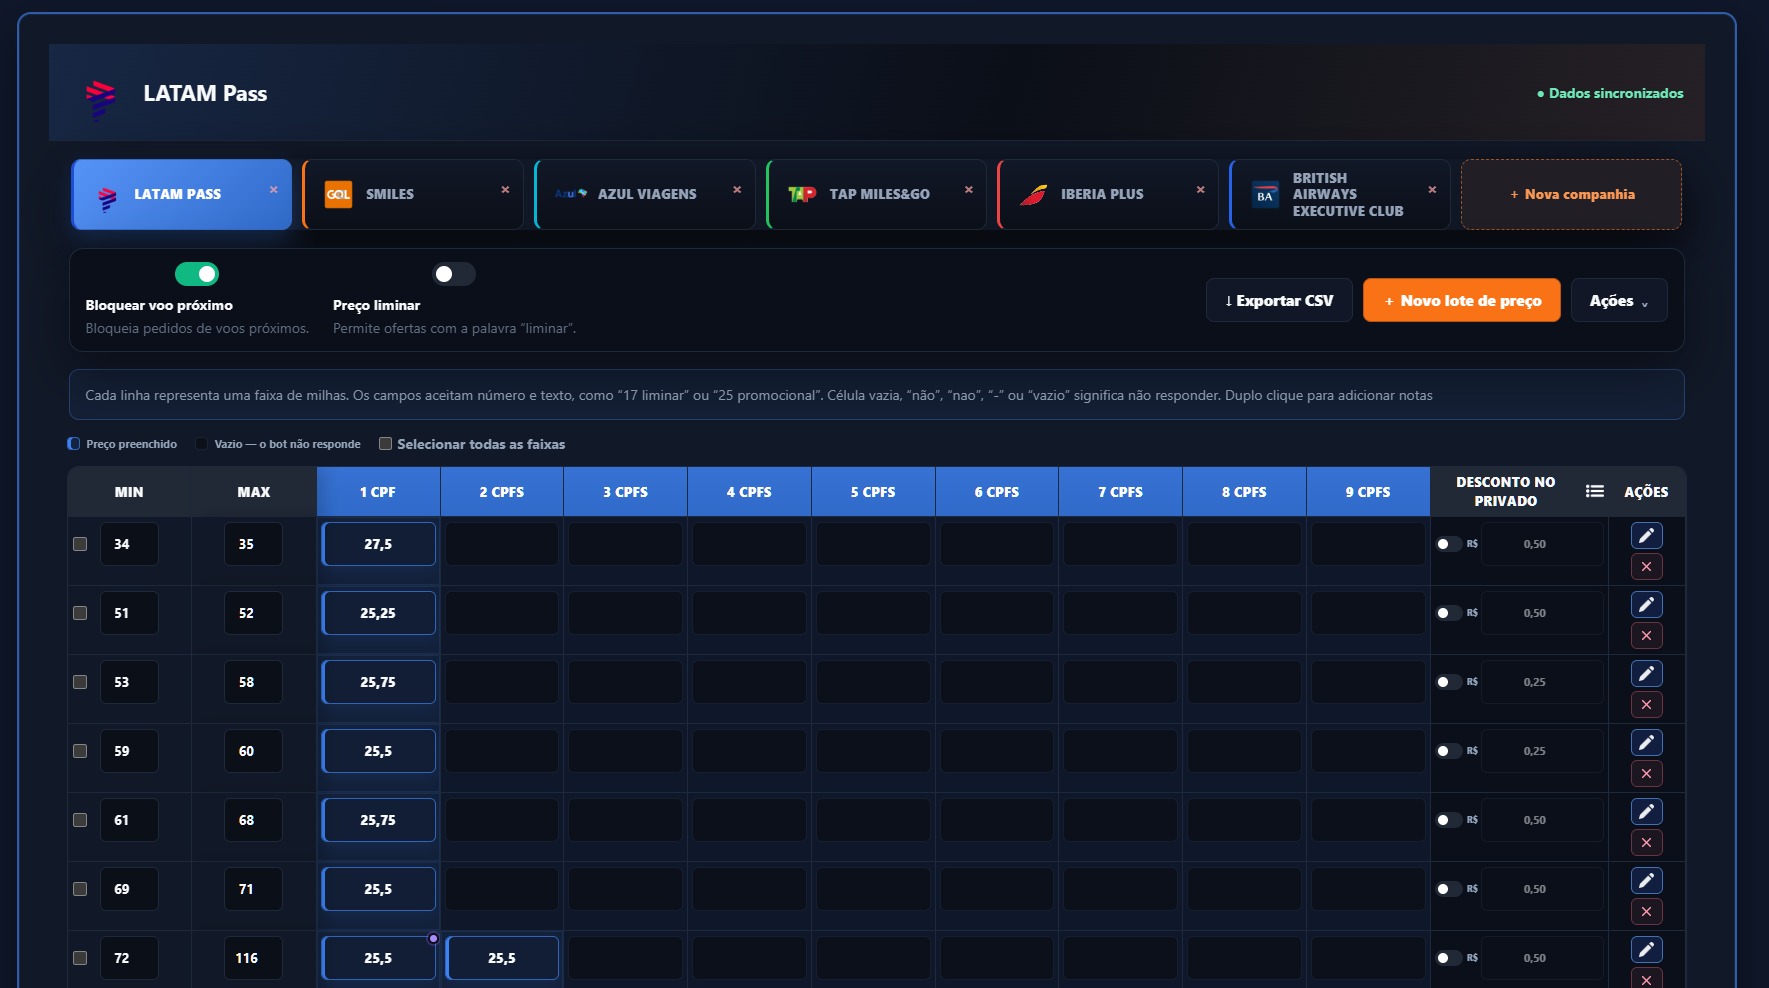Image resolution: width=1769 pixels, height=988 pixels.
Task: Select the TAP Miles&Go tab
Action: coord(877,194)
